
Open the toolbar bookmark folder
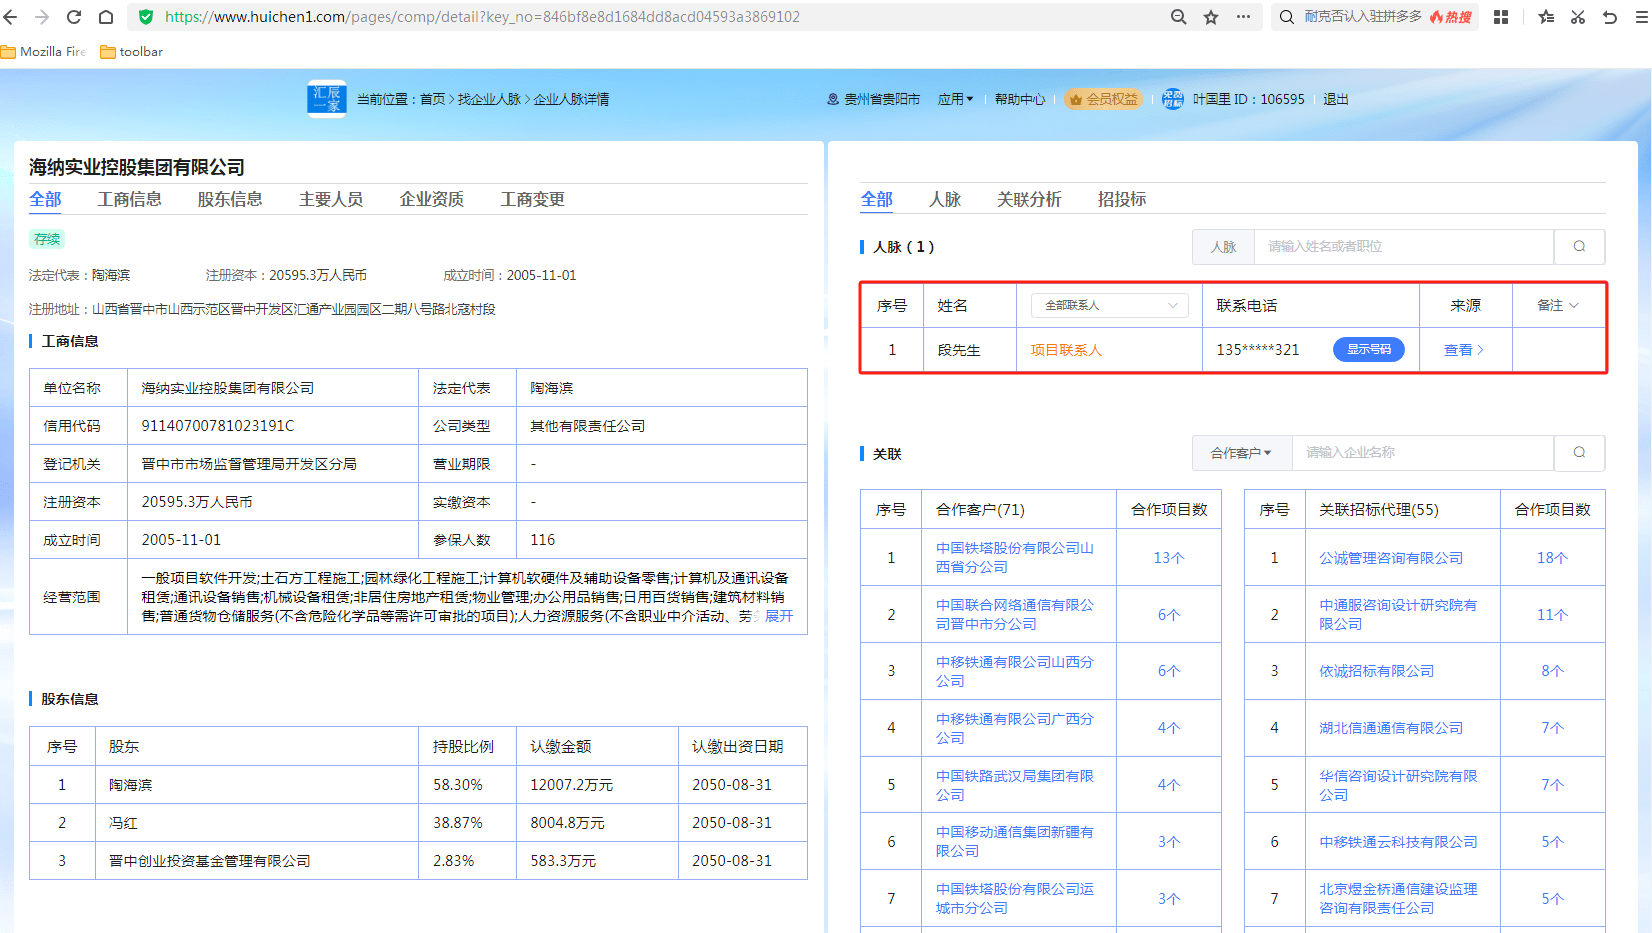click(131, 52)
